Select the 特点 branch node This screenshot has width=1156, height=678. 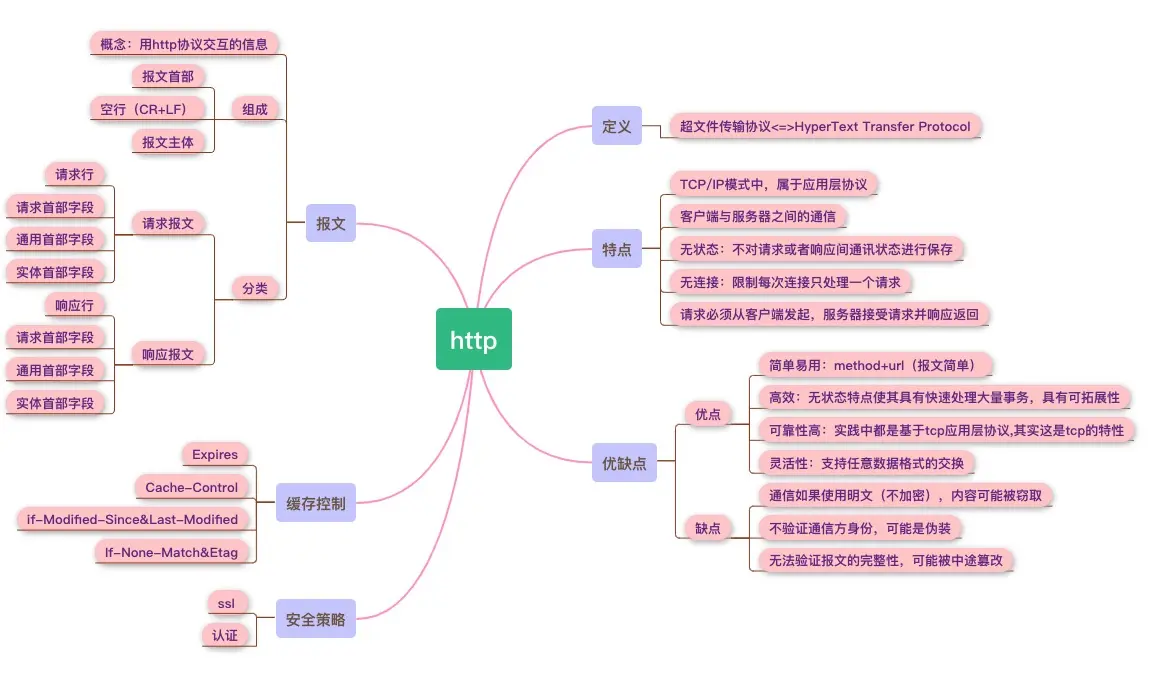[x=617, y=248]
